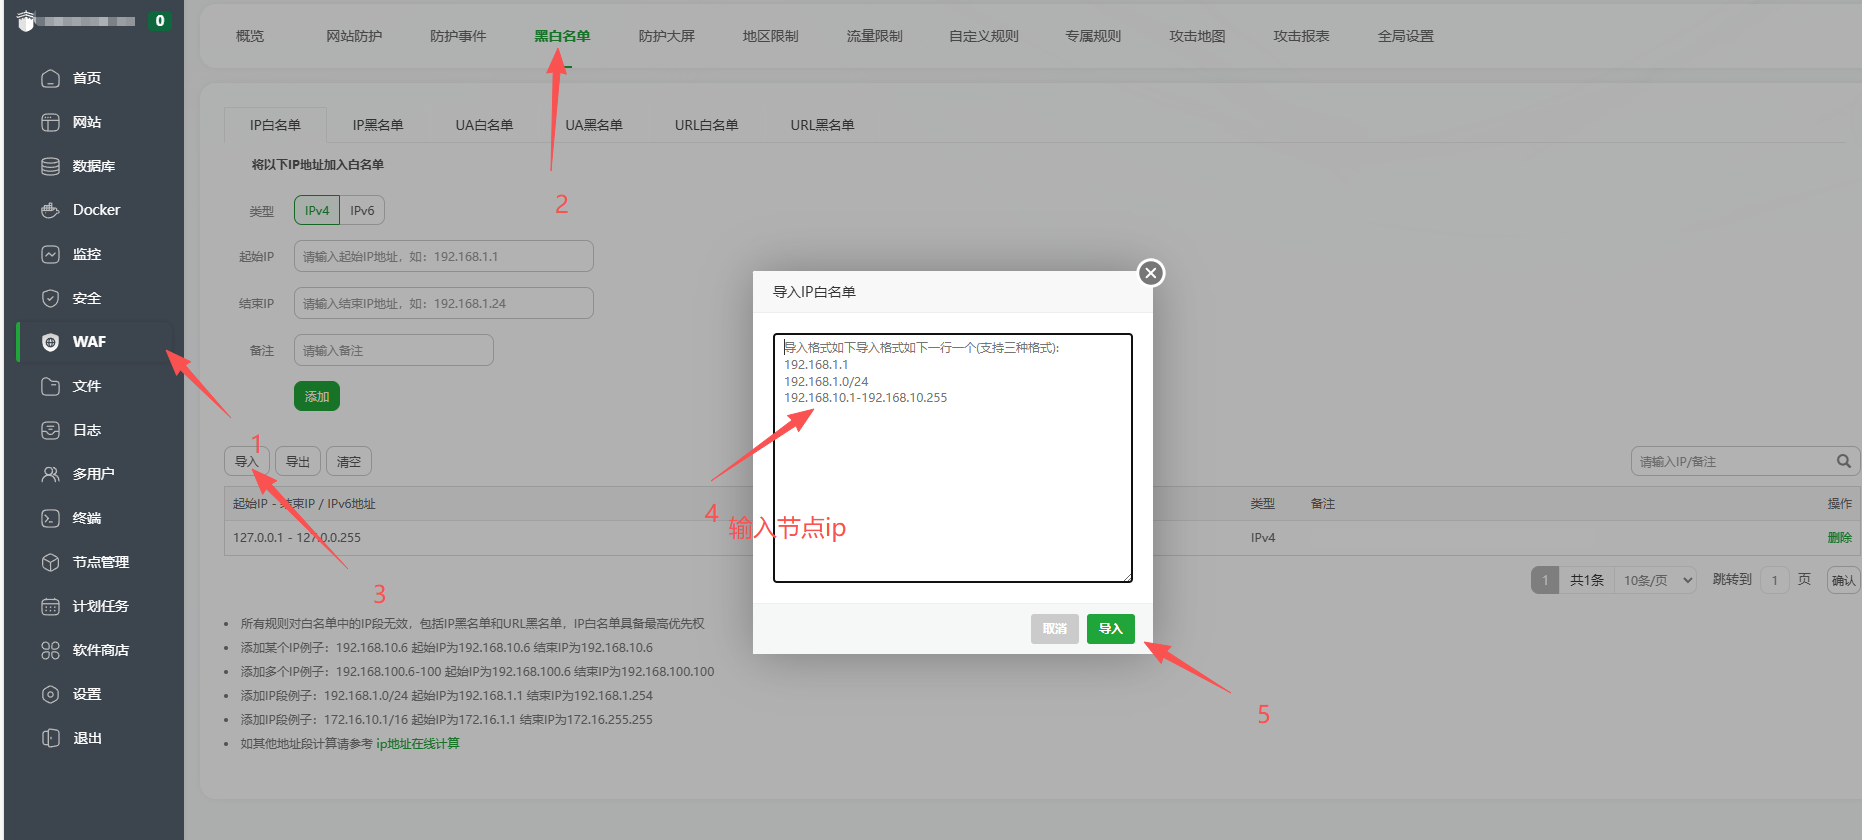This screenshot has width=1862, height=840.
Task: Switch to IP黑名单 sub-tab
Action: [378, 125]
